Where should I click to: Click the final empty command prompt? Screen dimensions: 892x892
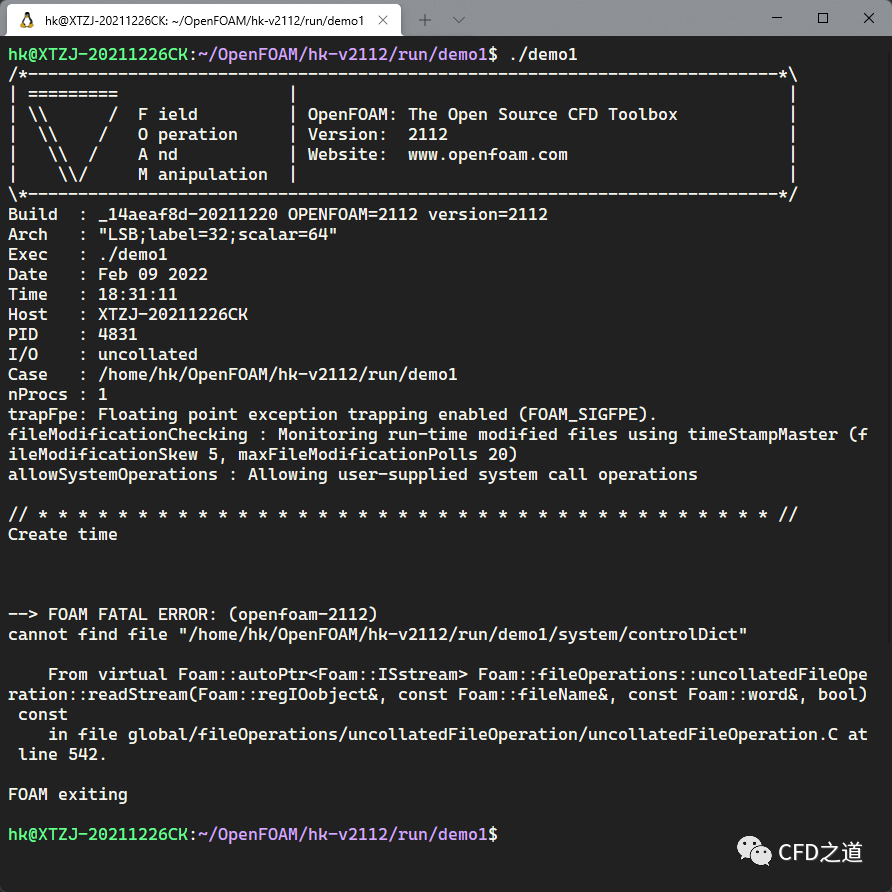click(253, 835)
